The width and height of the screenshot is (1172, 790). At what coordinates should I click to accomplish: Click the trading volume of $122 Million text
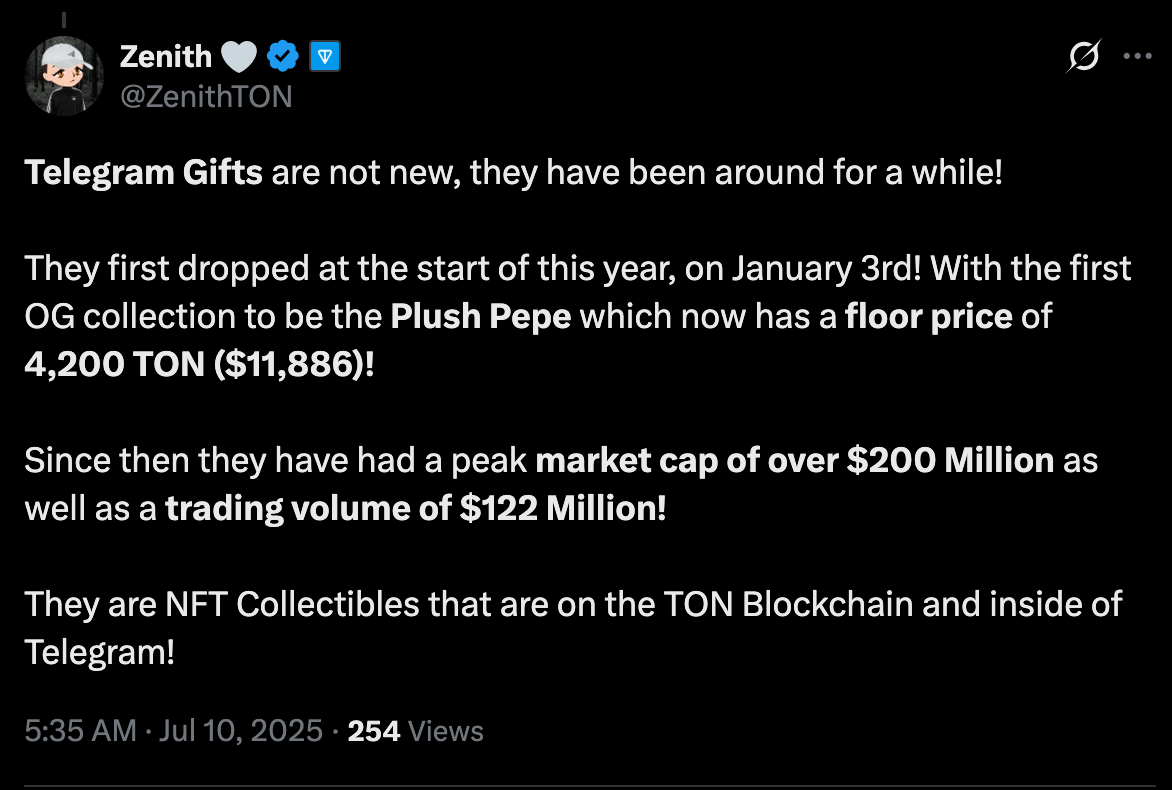coord(416,509)
